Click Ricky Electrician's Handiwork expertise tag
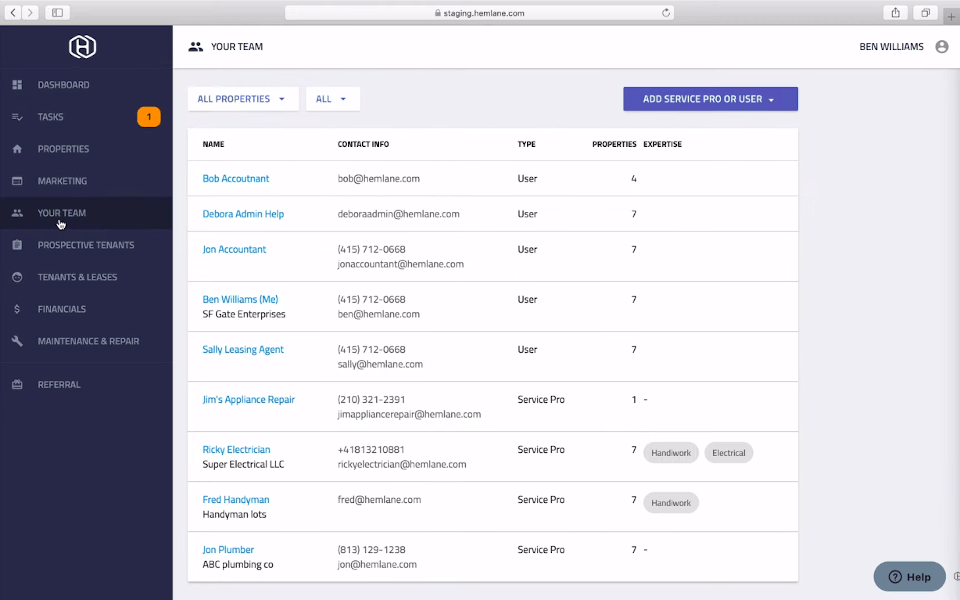This screenshot has width=960, height=600. pyautogui.click(x=671, y=453)
